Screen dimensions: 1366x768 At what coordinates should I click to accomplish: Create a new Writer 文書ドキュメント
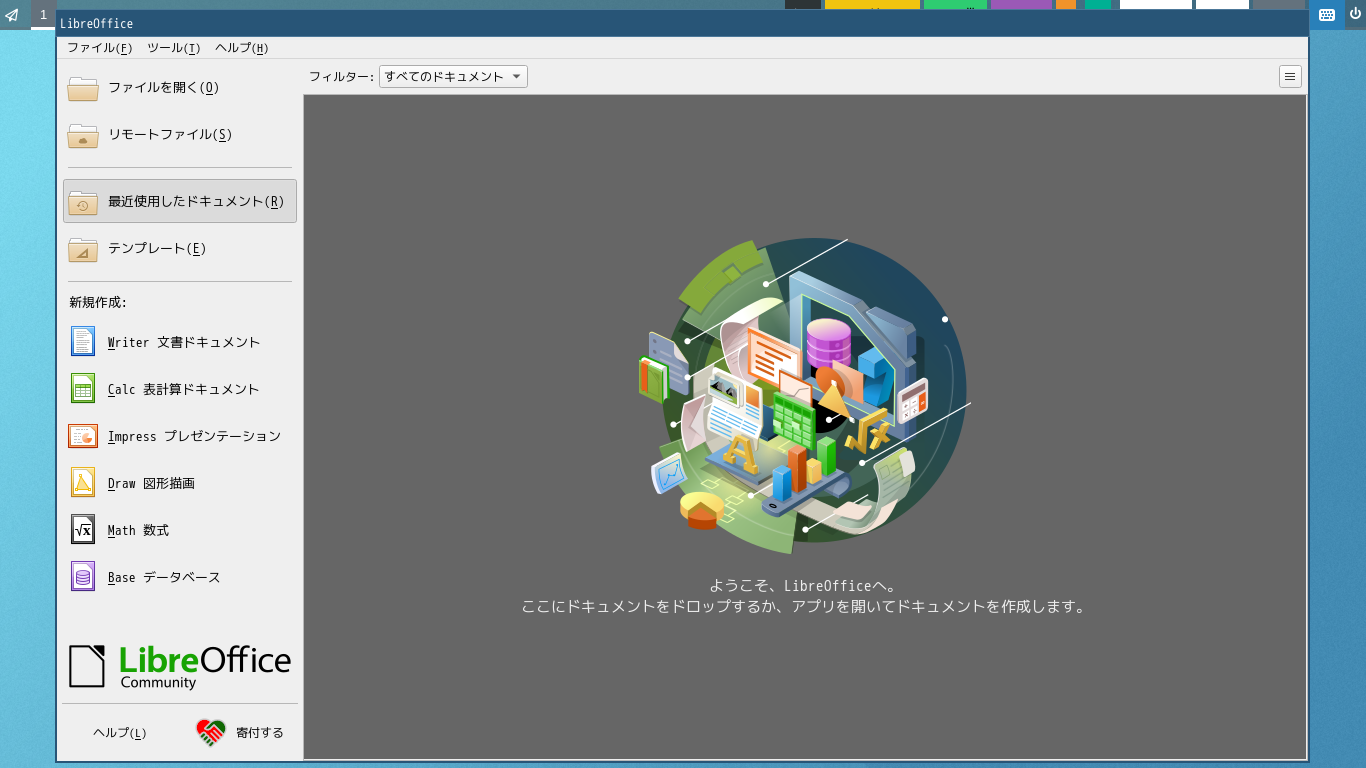click(x=180, y=342)
